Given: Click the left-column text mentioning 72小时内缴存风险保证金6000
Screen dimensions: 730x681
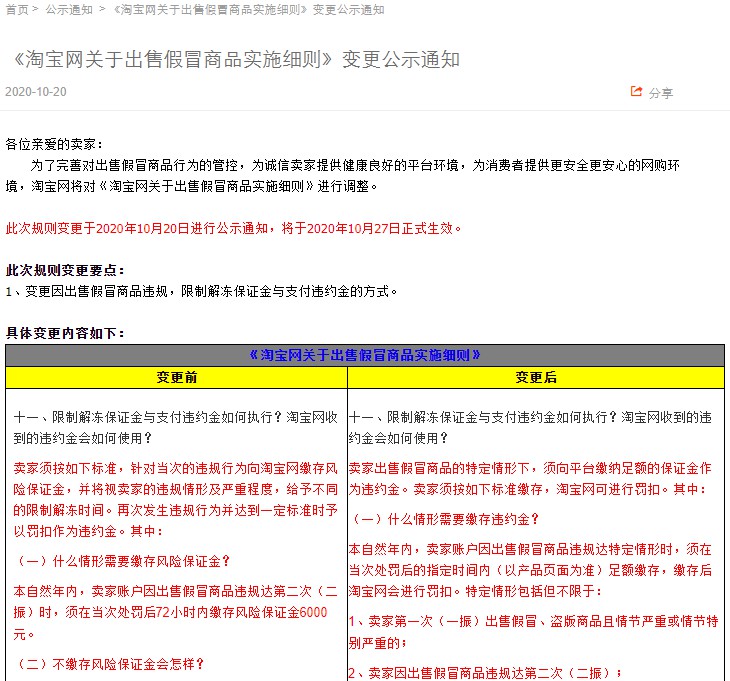Looking at the screenshot, I should (x=176, y=613).
